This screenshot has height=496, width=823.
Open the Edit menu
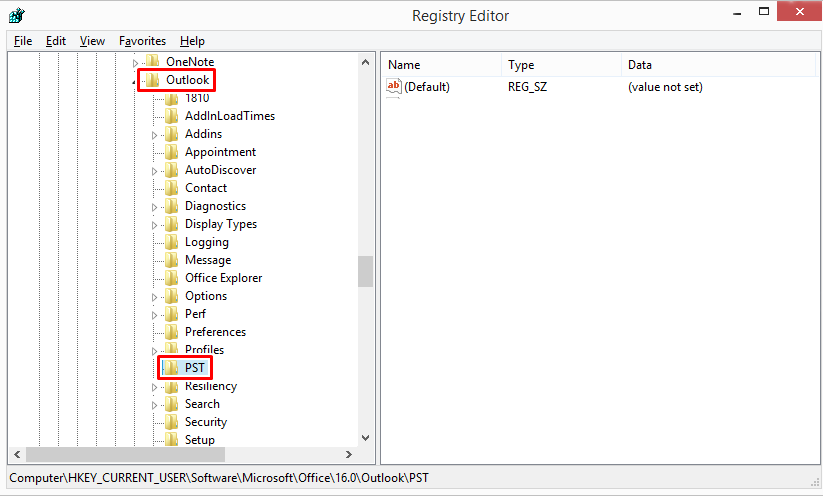tap(56, 41)
